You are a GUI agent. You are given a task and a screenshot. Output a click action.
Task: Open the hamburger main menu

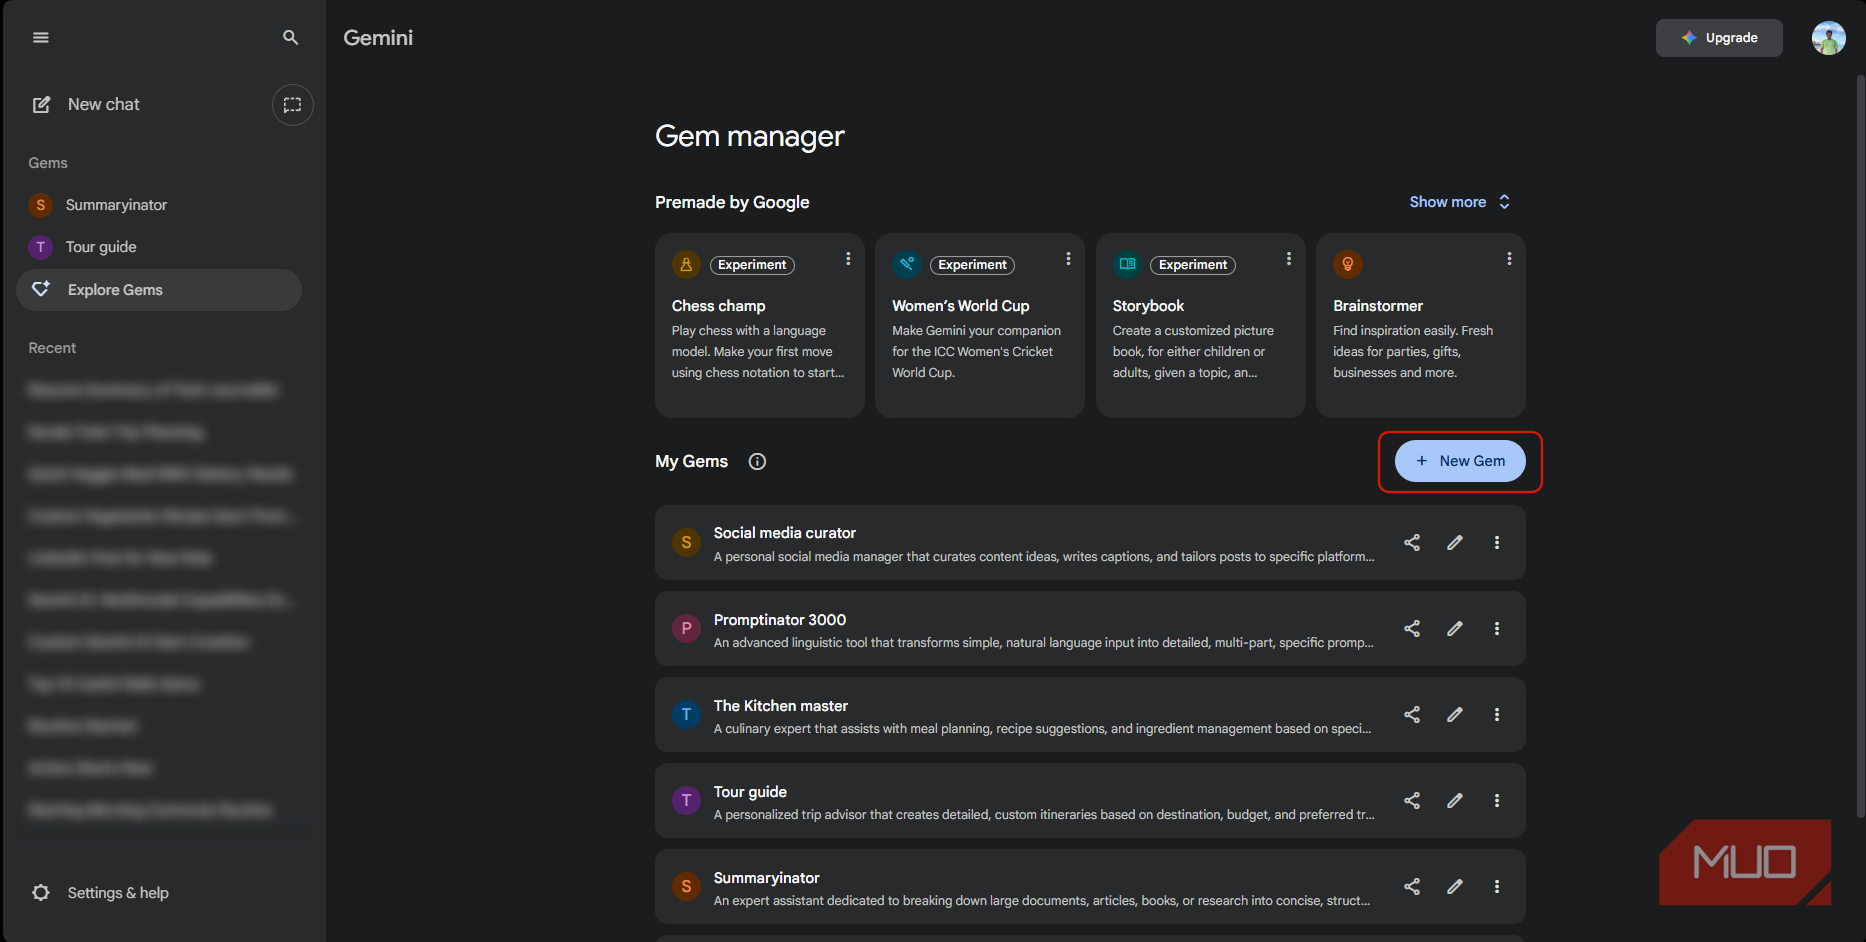tap(41, 38)
